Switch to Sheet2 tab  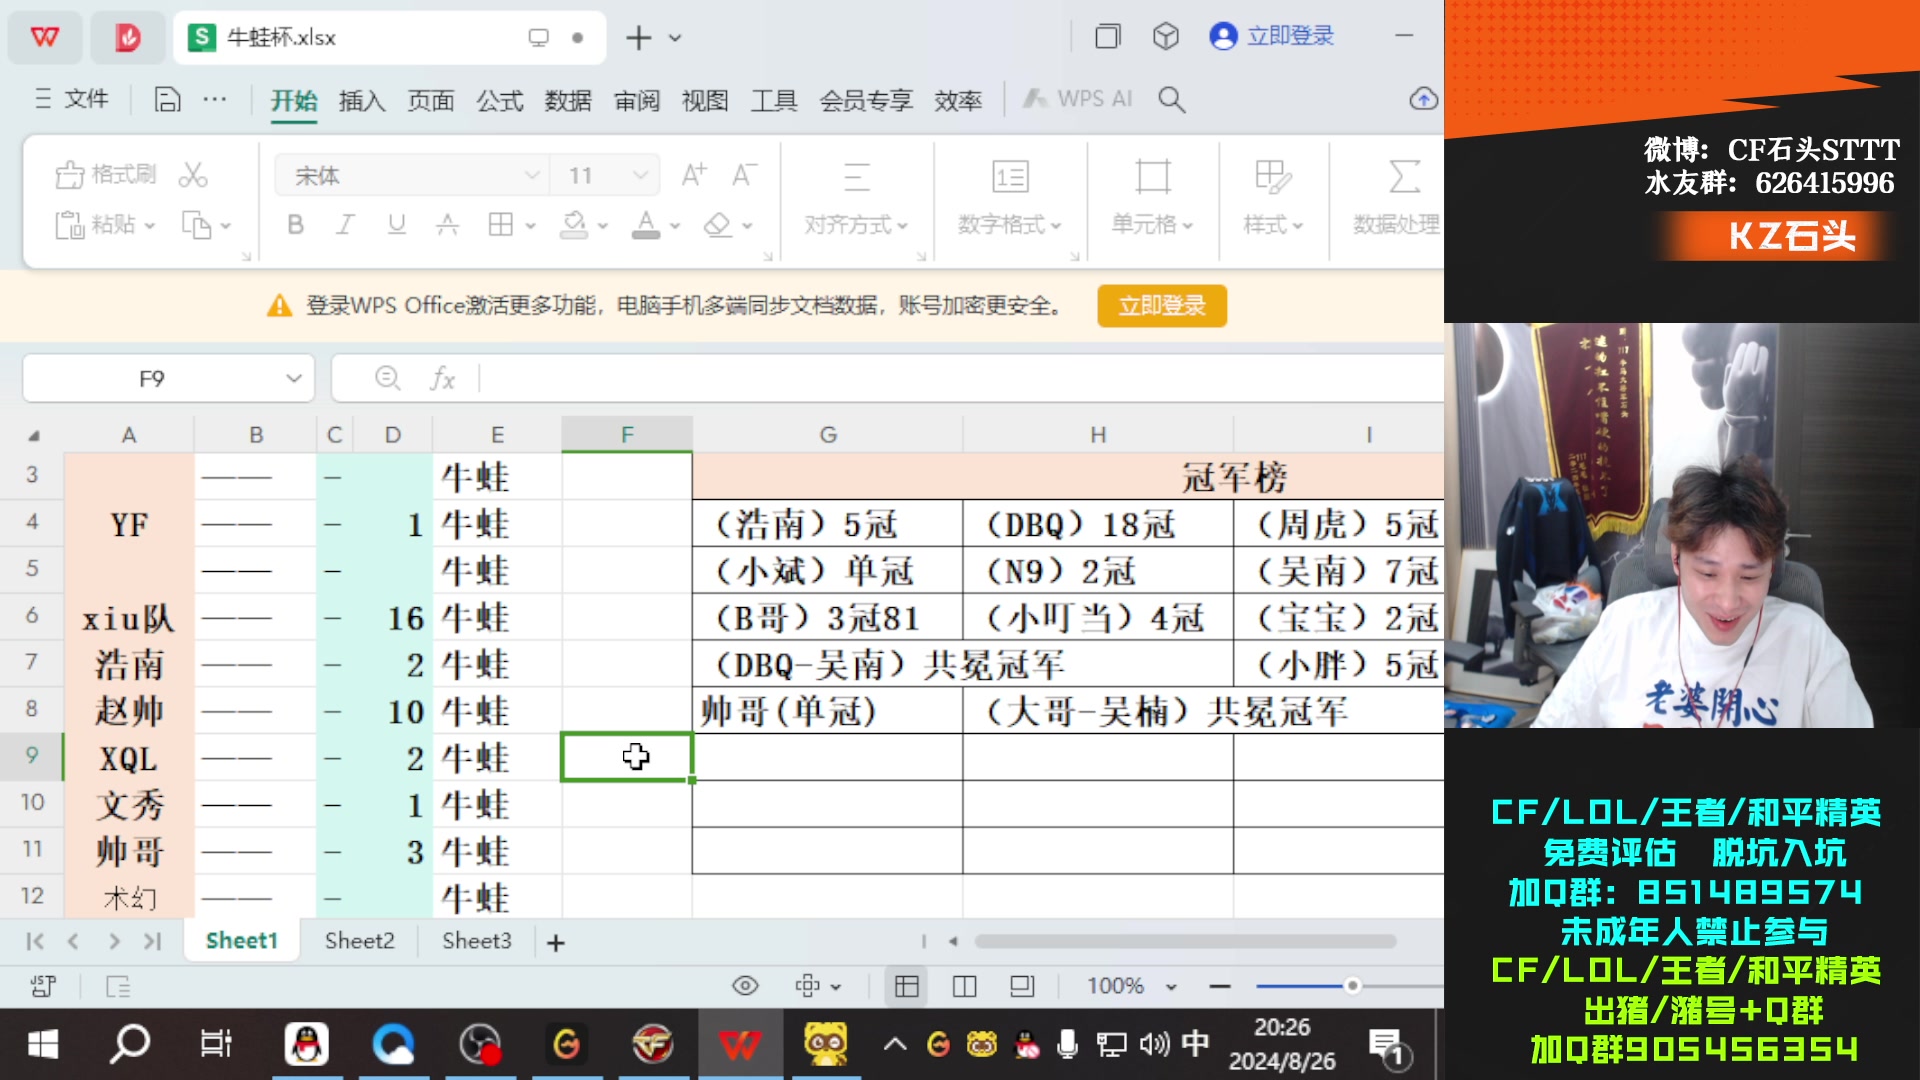point(360,941)
